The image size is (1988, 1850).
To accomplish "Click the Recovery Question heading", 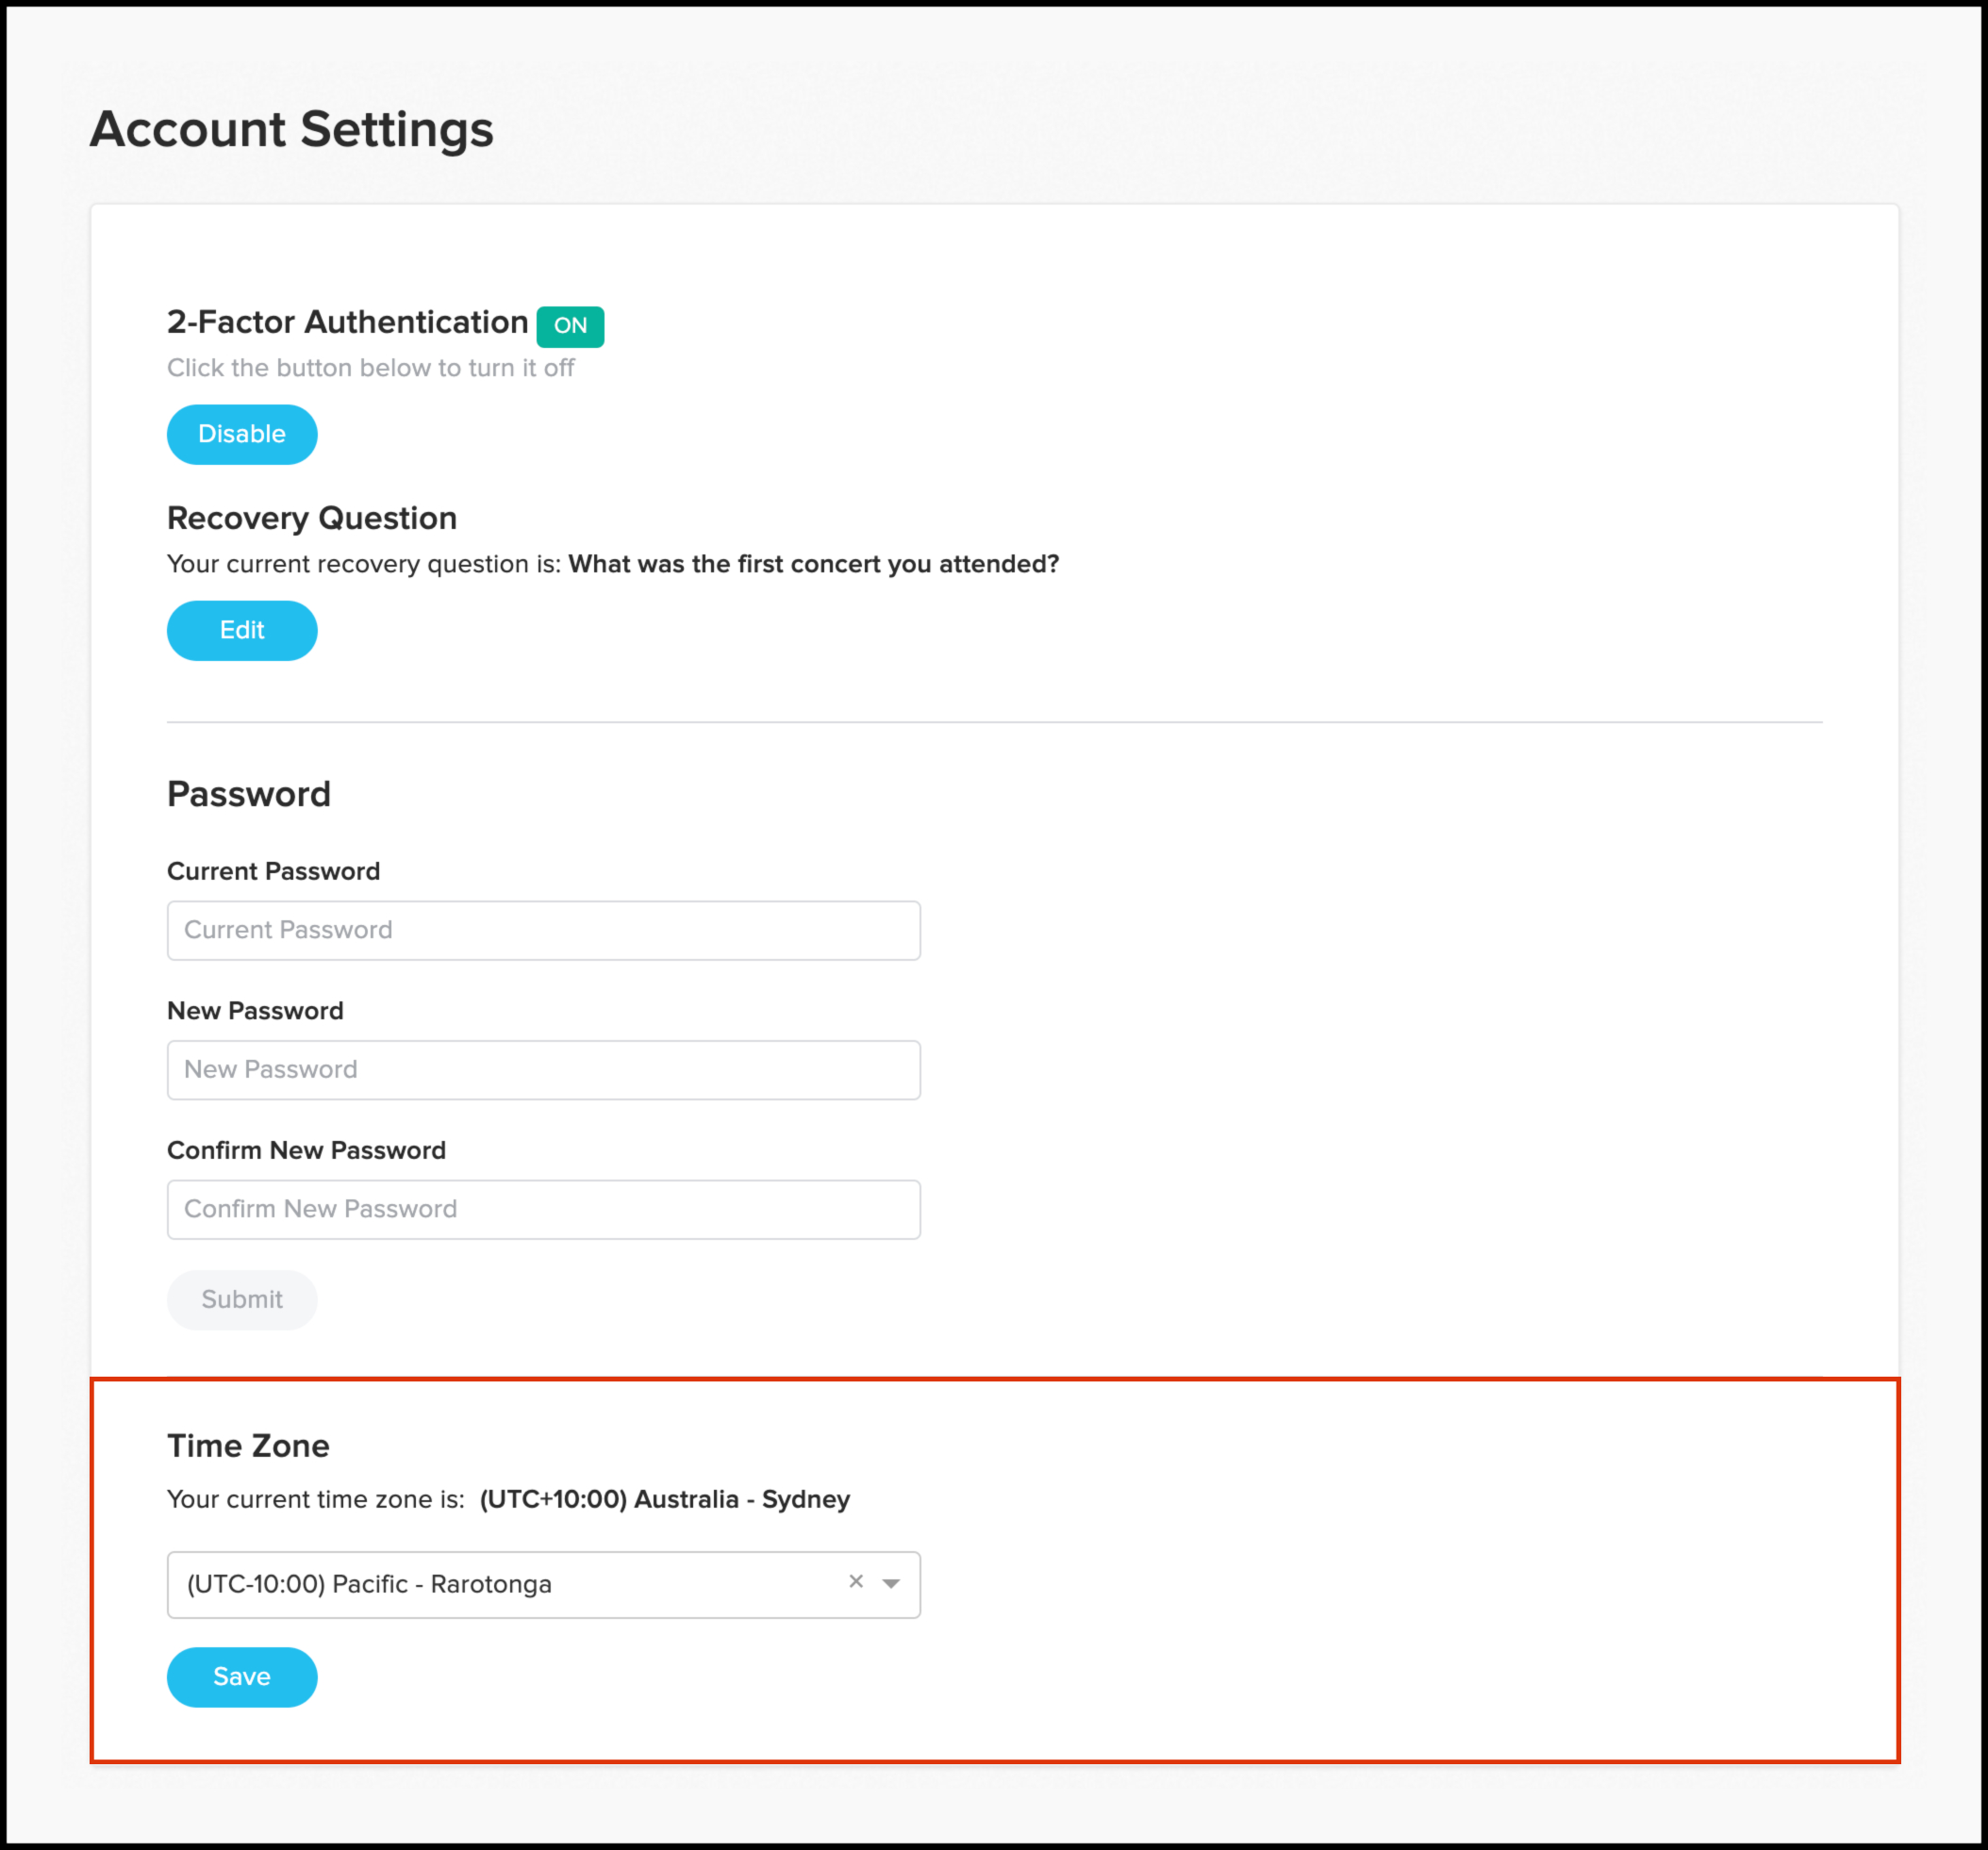I will pos(311,518).
